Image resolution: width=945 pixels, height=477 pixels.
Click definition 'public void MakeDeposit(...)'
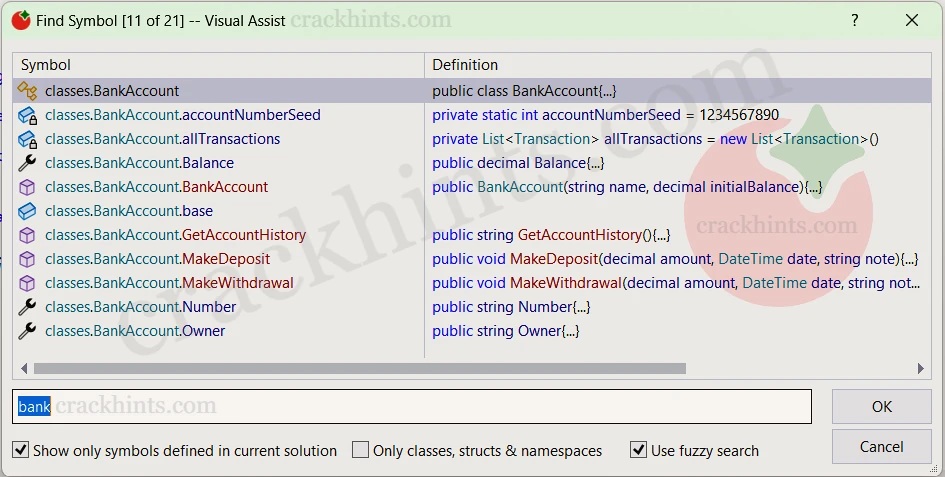(x=675, y=259)
